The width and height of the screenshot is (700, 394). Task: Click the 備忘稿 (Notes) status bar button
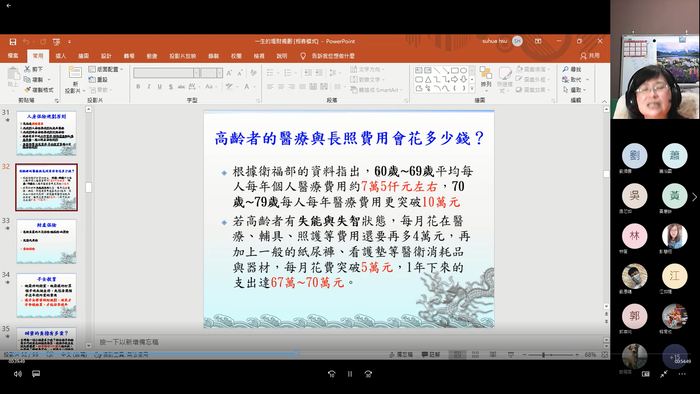click(x=401, y=355)
